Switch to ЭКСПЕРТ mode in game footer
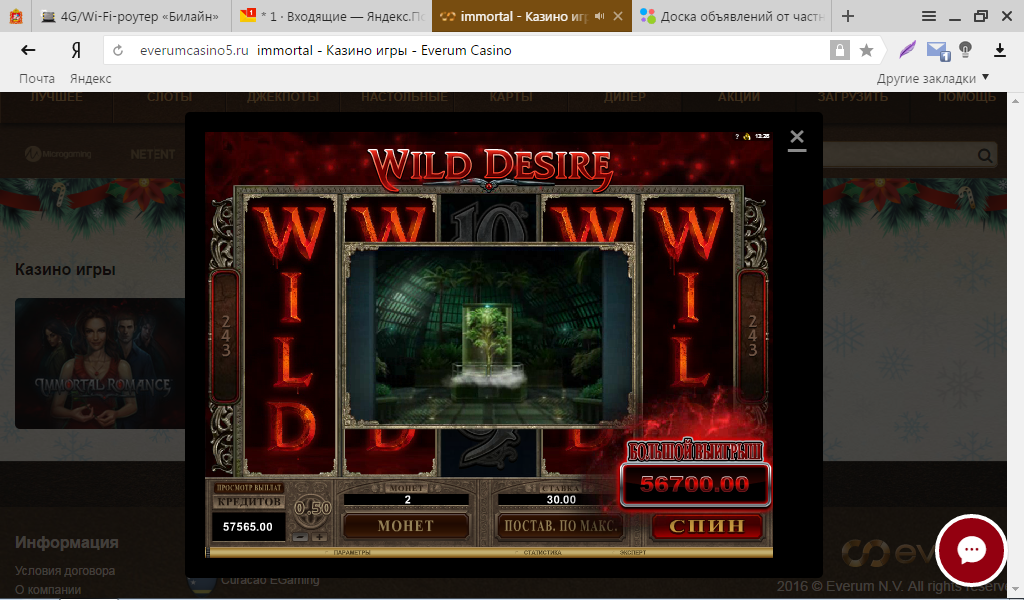 [633, 552]
